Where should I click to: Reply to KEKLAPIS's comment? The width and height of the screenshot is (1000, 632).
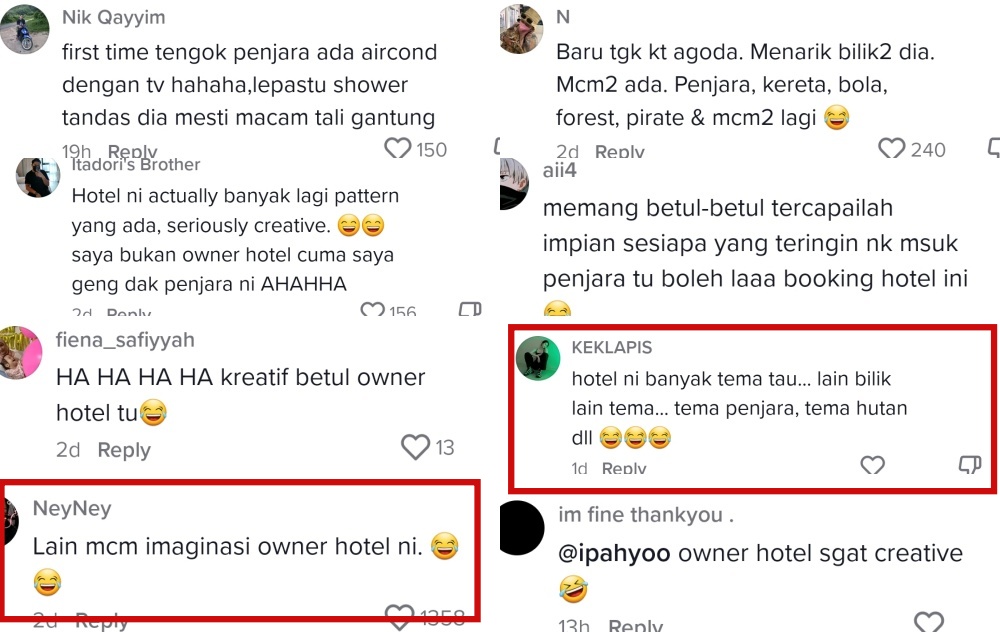tap(624, 468)
